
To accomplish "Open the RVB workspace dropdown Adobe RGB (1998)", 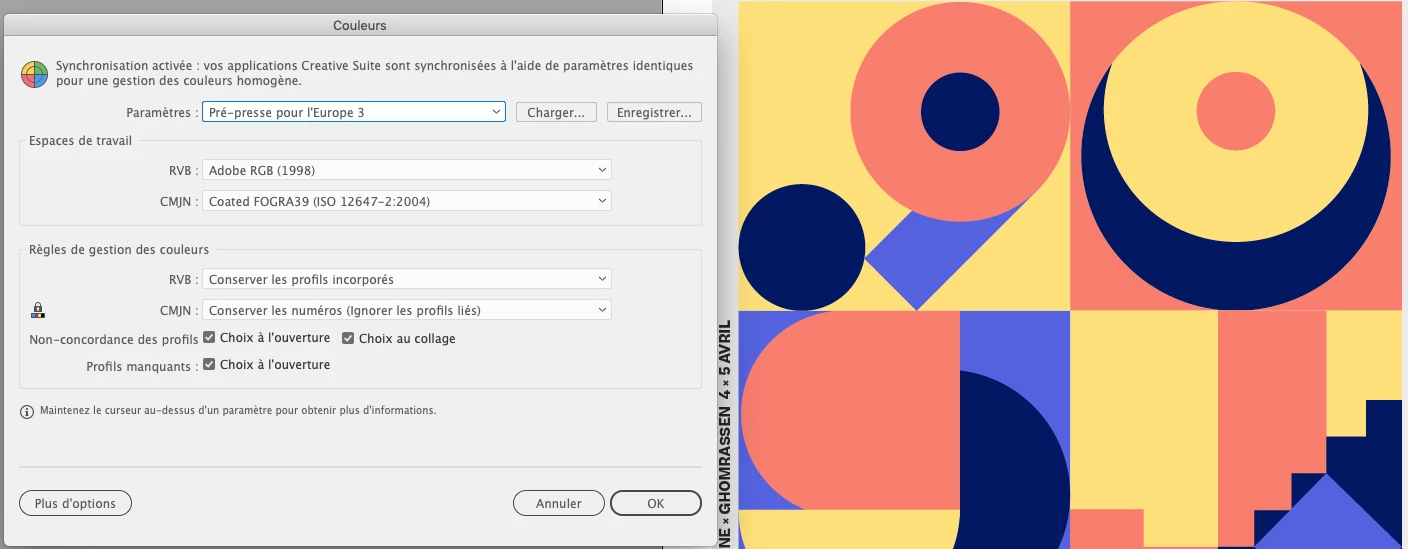I will click(x=407, y=171).
